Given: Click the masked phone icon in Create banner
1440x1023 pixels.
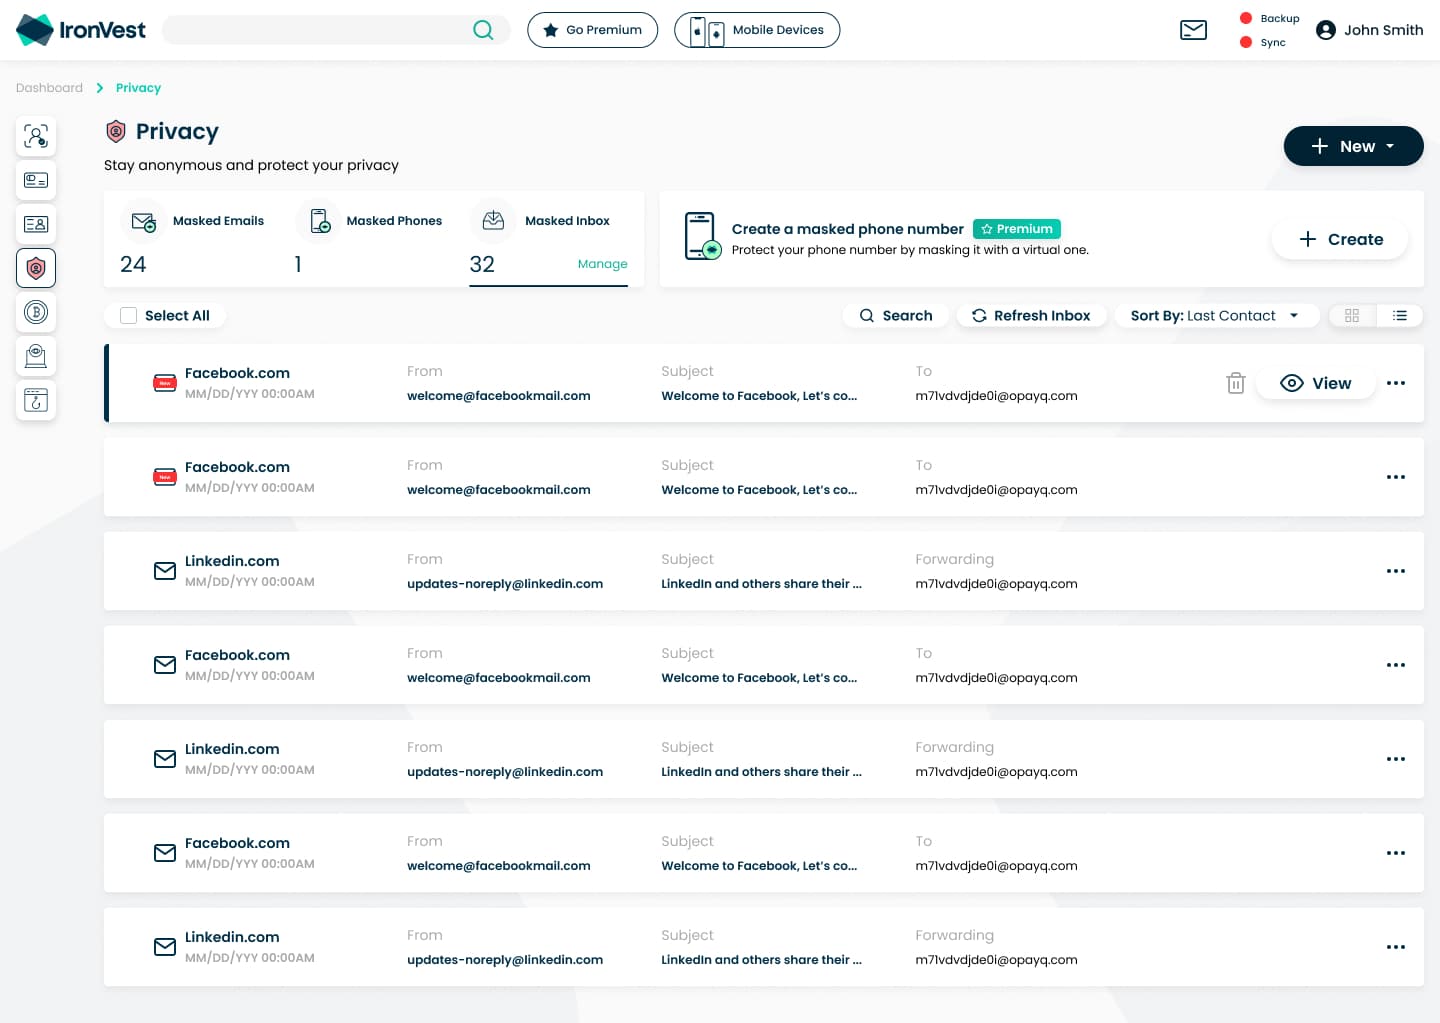Looking at the screenshot, I should [x=702, y=236].
